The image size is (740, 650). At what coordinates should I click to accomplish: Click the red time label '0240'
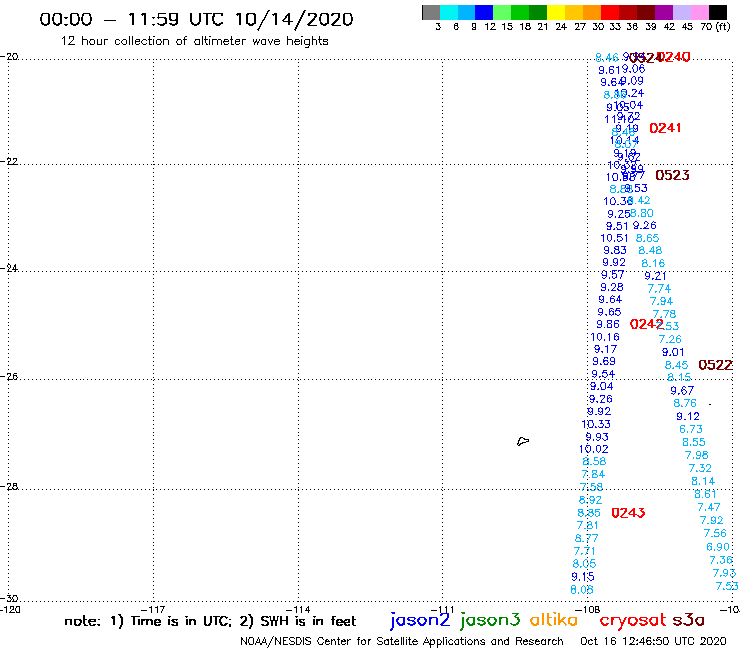(x=673, y=57)
